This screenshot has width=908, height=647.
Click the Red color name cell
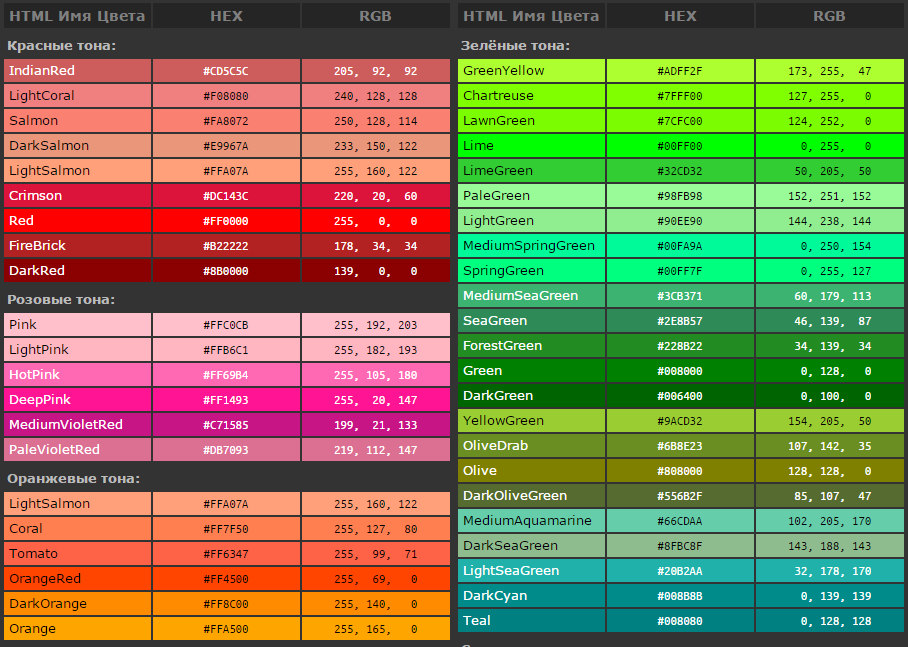[78, 221]
